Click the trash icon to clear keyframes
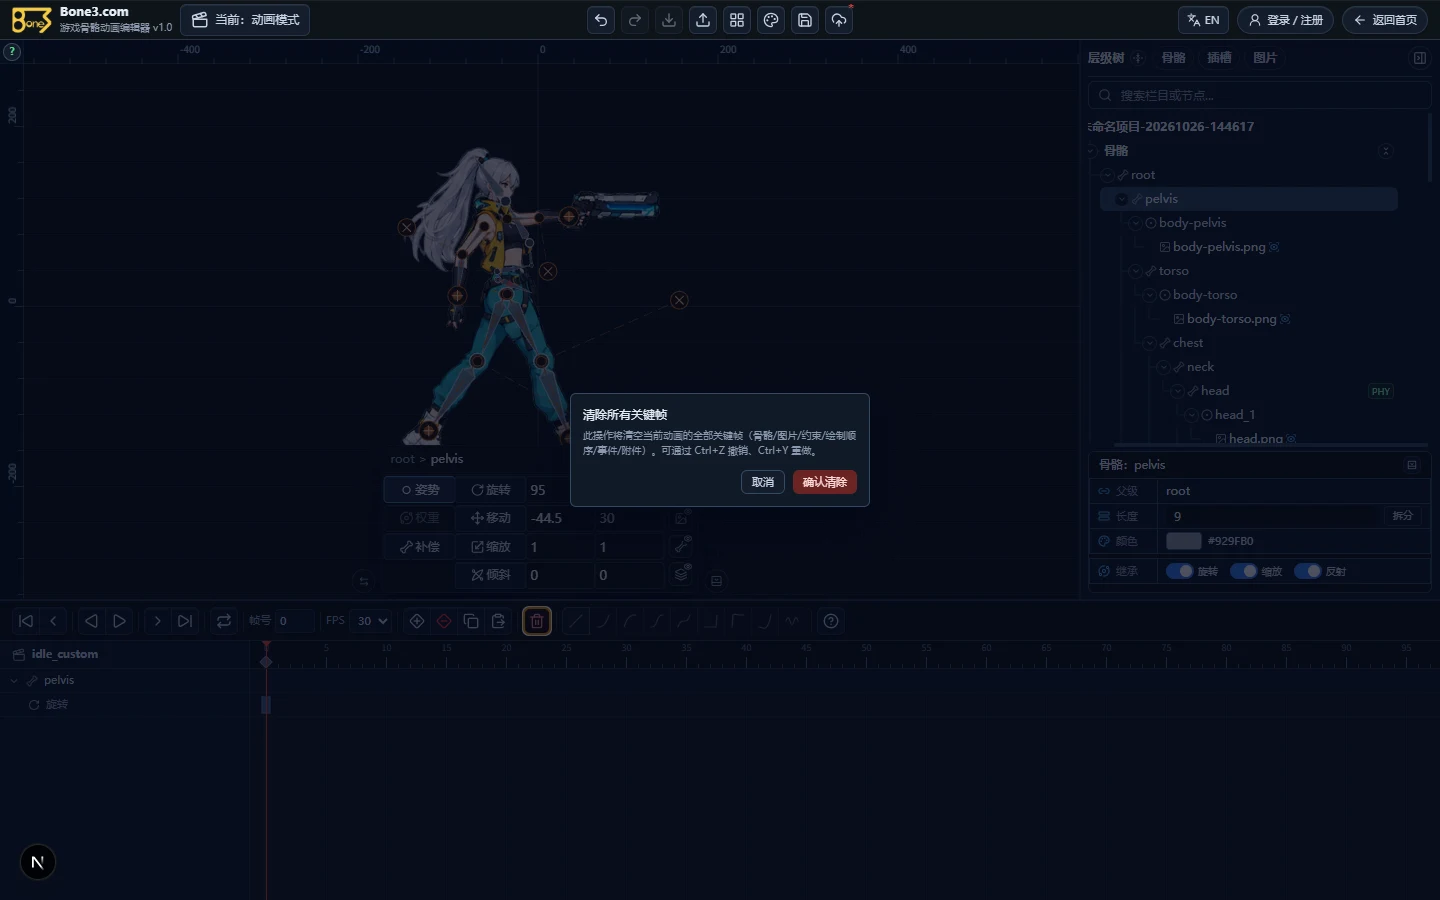 point(537,621)
